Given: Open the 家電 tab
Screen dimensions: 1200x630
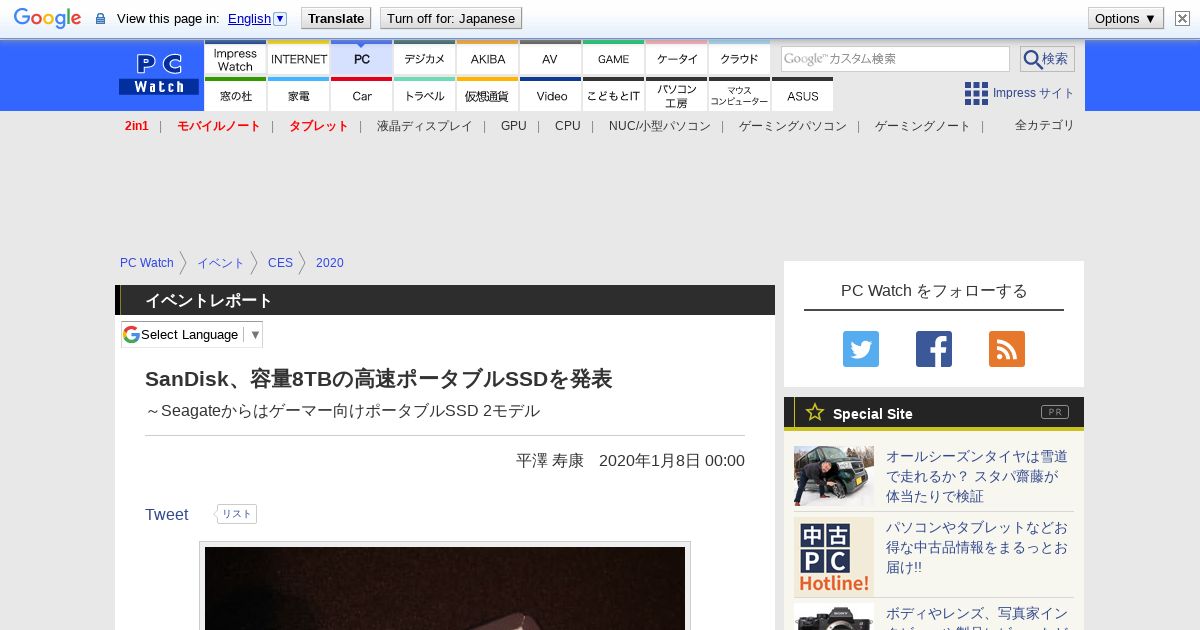Looking at the screenshot, I should pyautogui.click(x=299, y=95).
